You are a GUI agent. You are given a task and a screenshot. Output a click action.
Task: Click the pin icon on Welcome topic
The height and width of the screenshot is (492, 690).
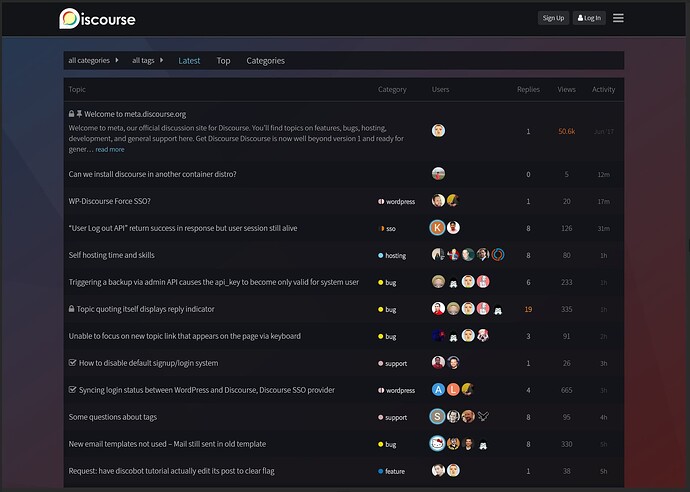click(x=79, y=114)
